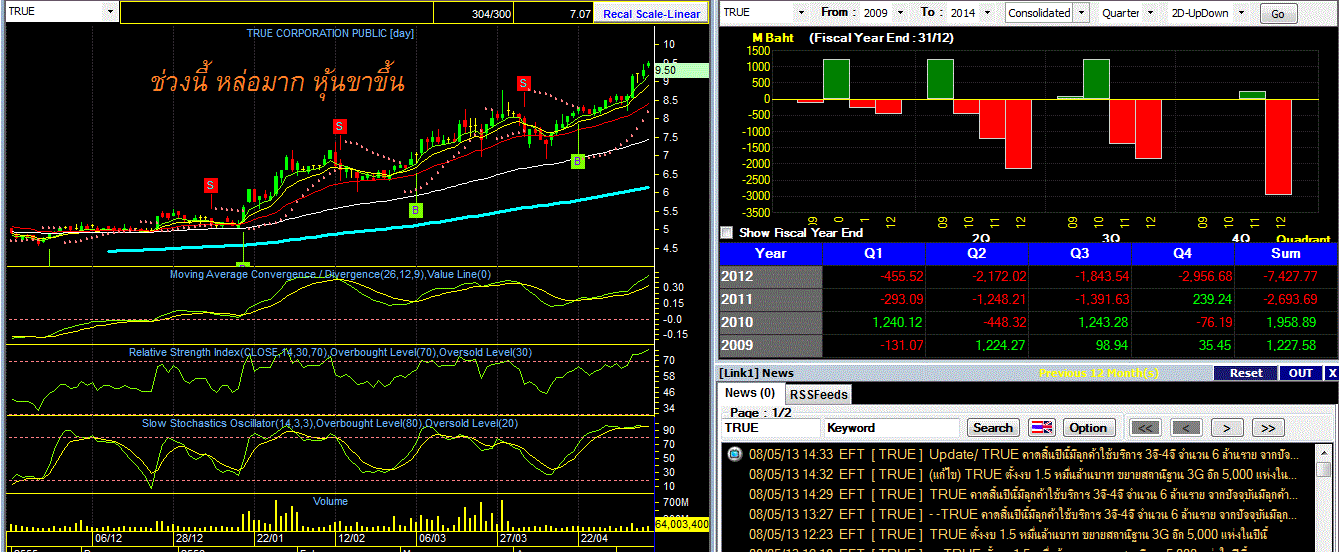Open the financial panel TRUE symbol dropdown

[x=800, y=12]
